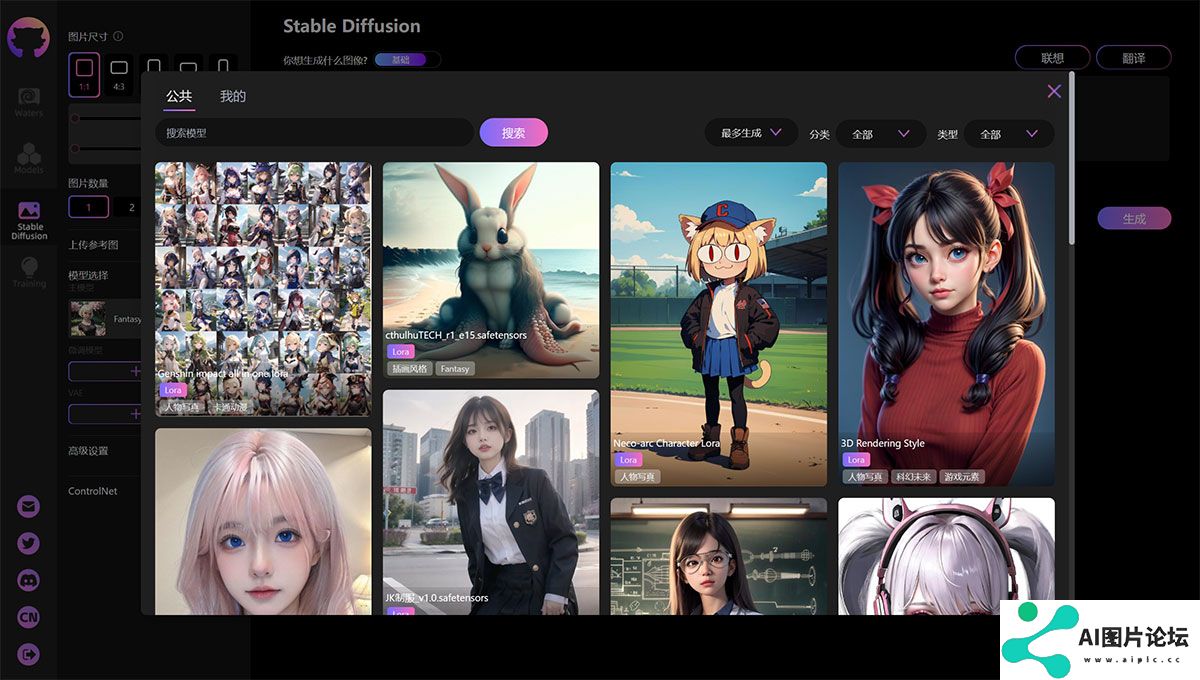Click the upper image size slider handle
This screenshot has height=680, width=1200.
click(x=74, y=118)
